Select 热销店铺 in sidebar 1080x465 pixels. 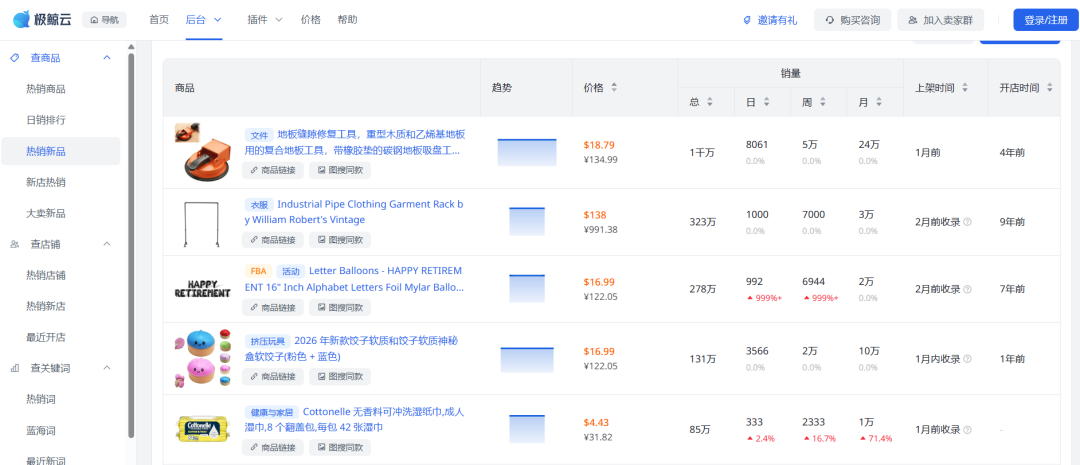45,275
